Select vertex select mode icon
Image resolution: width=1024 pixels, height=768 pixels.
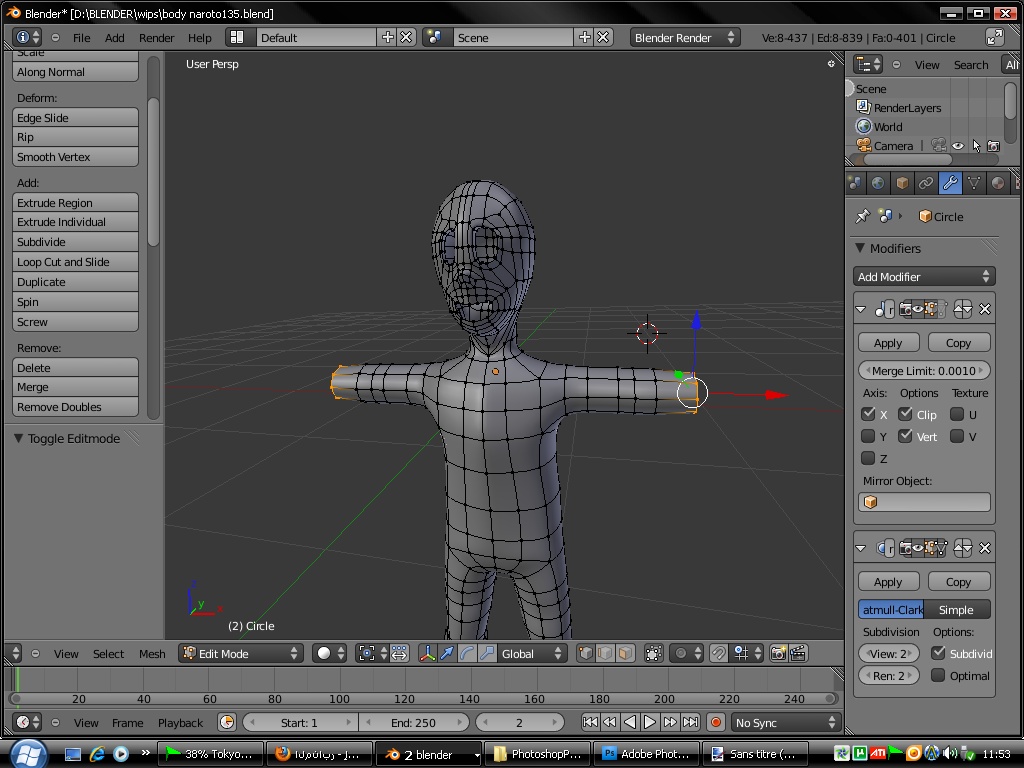586,654
